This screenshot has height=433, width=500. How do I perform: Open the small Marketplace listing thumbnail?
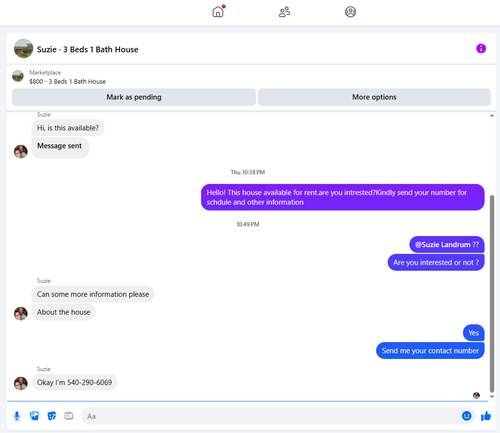click(x=18, y=76)
